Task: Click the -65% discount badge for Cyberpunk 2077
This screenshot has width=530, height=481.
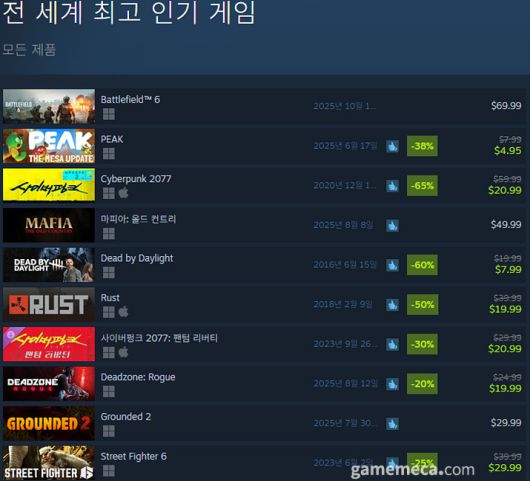Action: 422,186
